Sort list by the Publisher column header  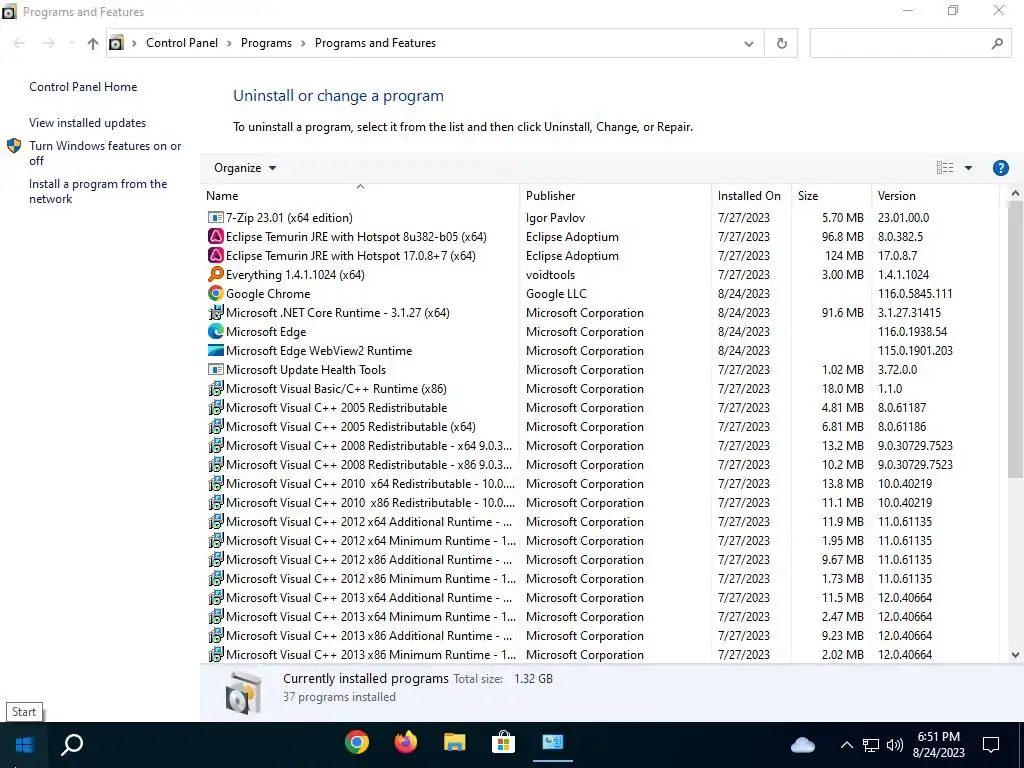pyautogui.click(x=615, y=196)
